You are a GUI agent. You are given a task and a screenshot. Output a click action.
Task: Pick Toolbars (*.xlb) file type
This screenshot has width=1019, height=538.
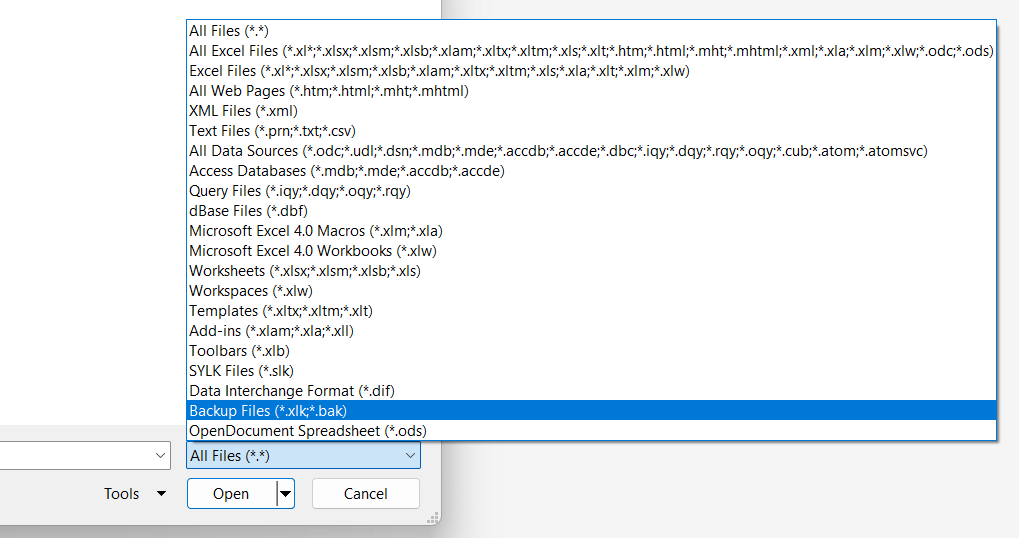[x=591, y=351]
